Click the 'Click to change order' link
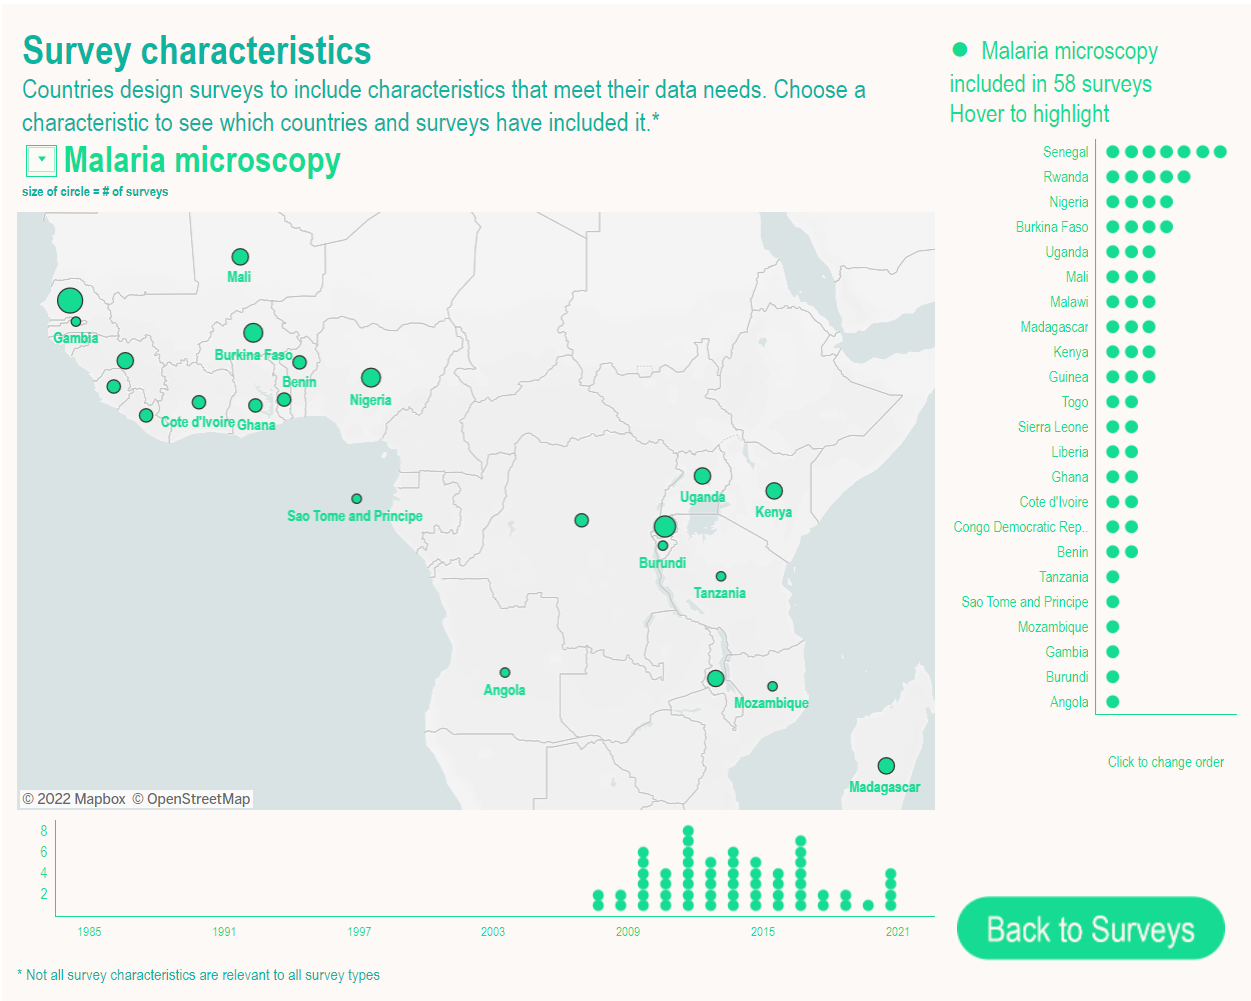This screenshot has width=1251, height=1001. pyautogui.click(x=1166, y=762)
